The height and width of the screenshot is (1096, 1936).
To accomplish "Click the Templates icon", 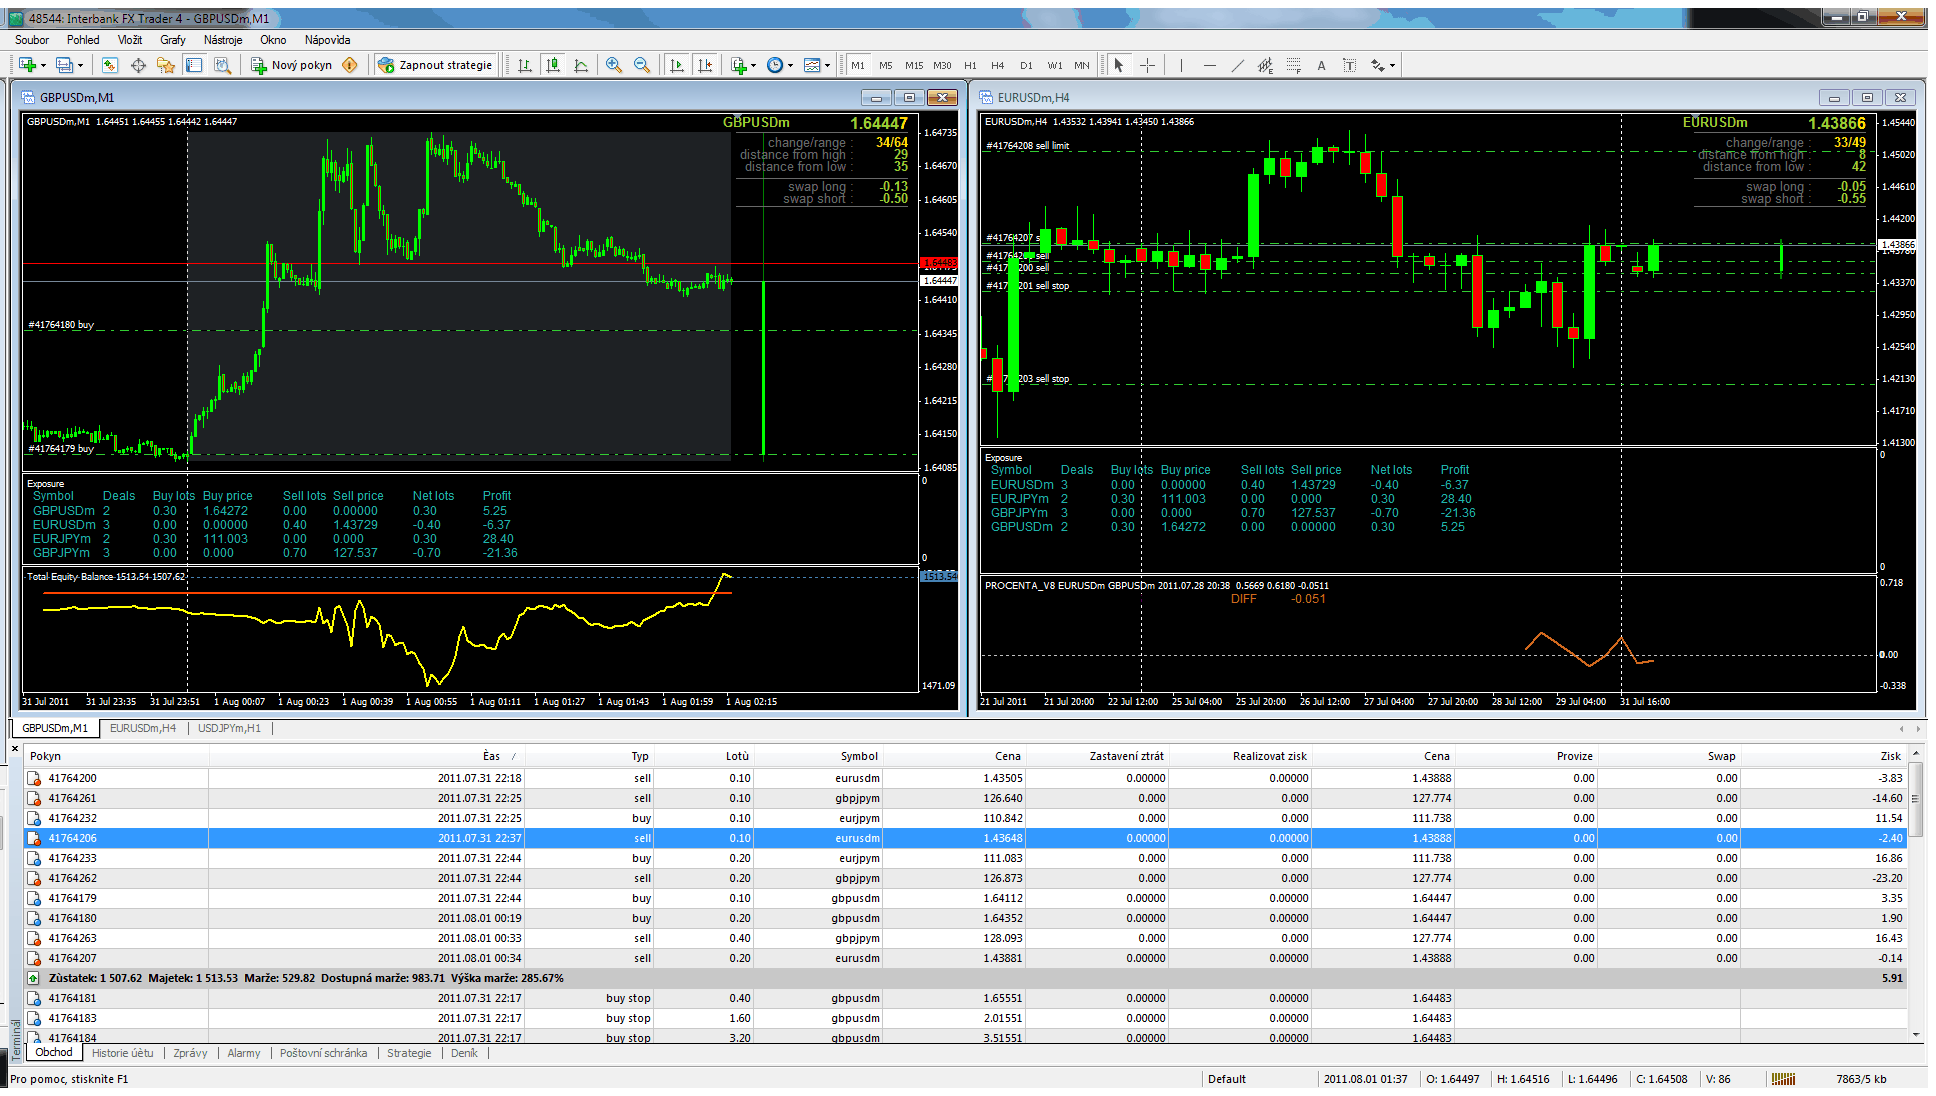I will coord(812,65).
